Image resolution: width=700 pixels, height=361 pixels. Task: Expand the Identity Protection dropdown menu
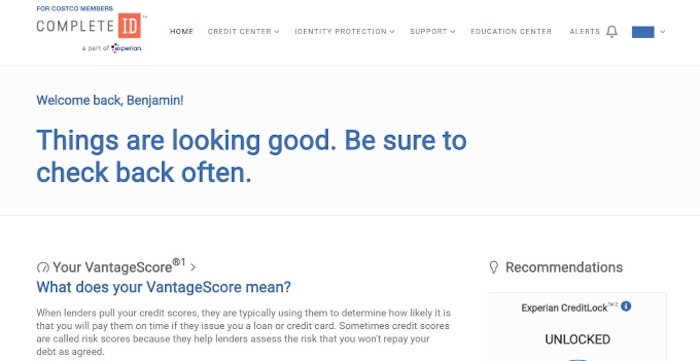[344, 32]
